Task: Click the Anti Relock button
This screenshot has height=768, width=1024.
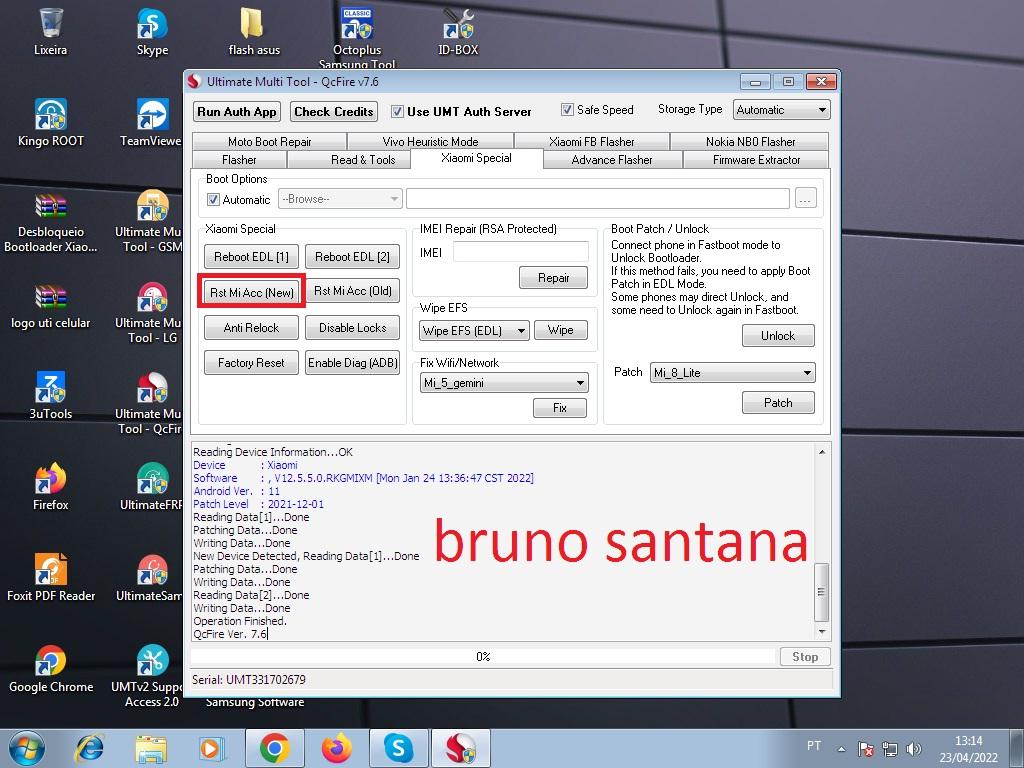Action: point(251,328)
